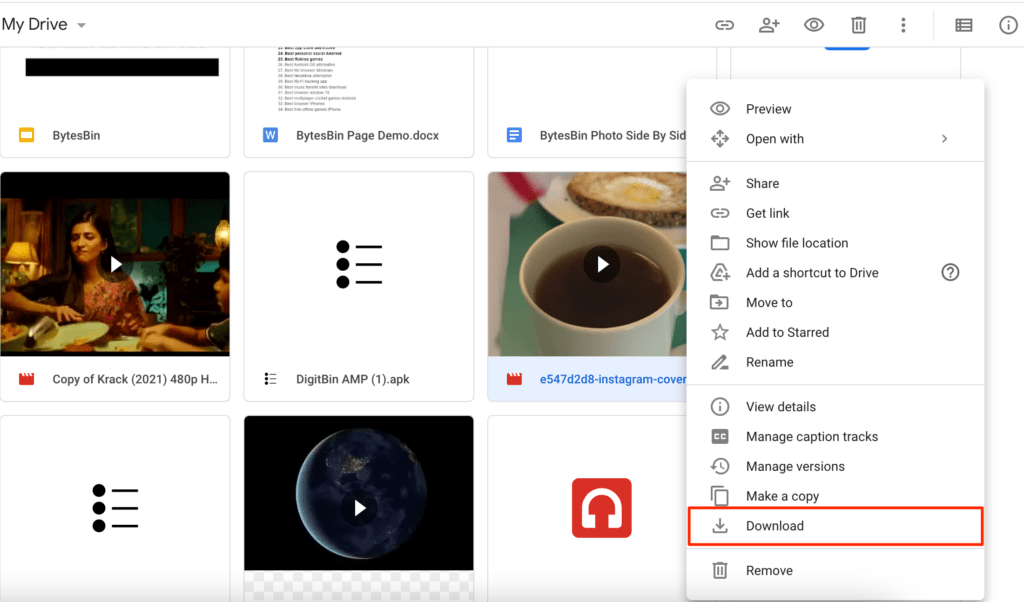1024x602 pixels.
Task: Preview the file using the eye toolbar icon
Action: point(813,25)
